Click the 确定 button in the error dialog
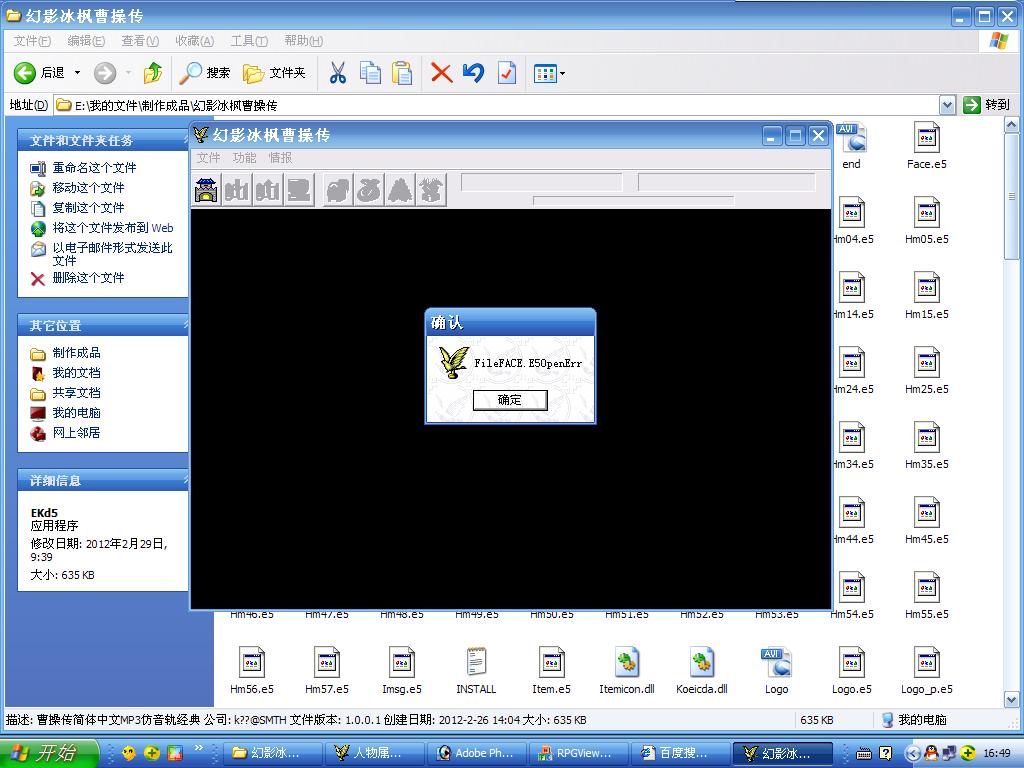This screenshot has width=1024, height=768. click(x=510, y=400)
